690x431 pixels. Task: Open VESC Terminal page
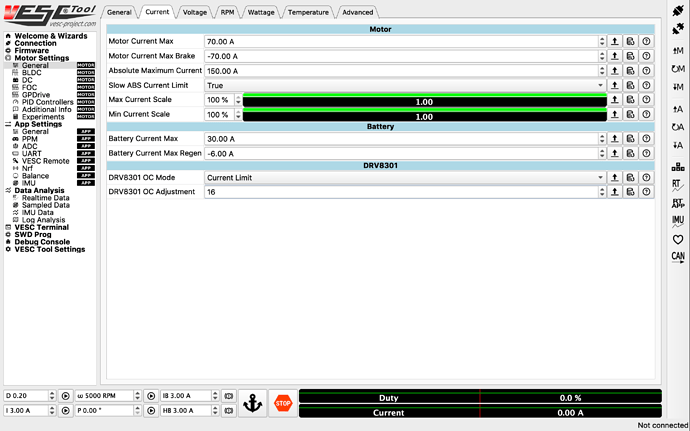point(41,228)
